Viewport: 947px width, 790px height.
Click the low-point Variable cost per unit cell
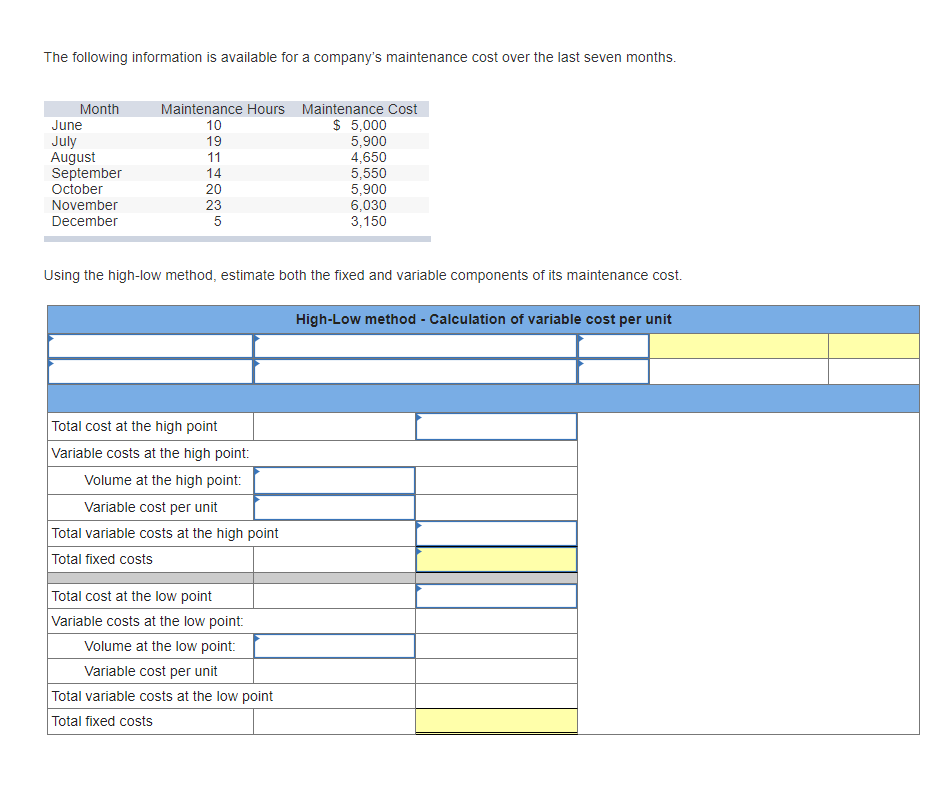point(335,671)
